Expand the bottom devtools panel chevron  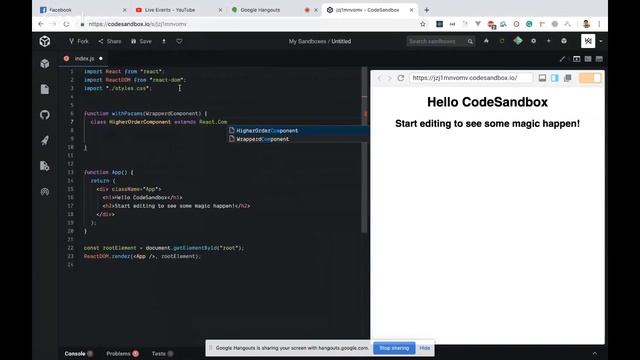pos(595,353)
